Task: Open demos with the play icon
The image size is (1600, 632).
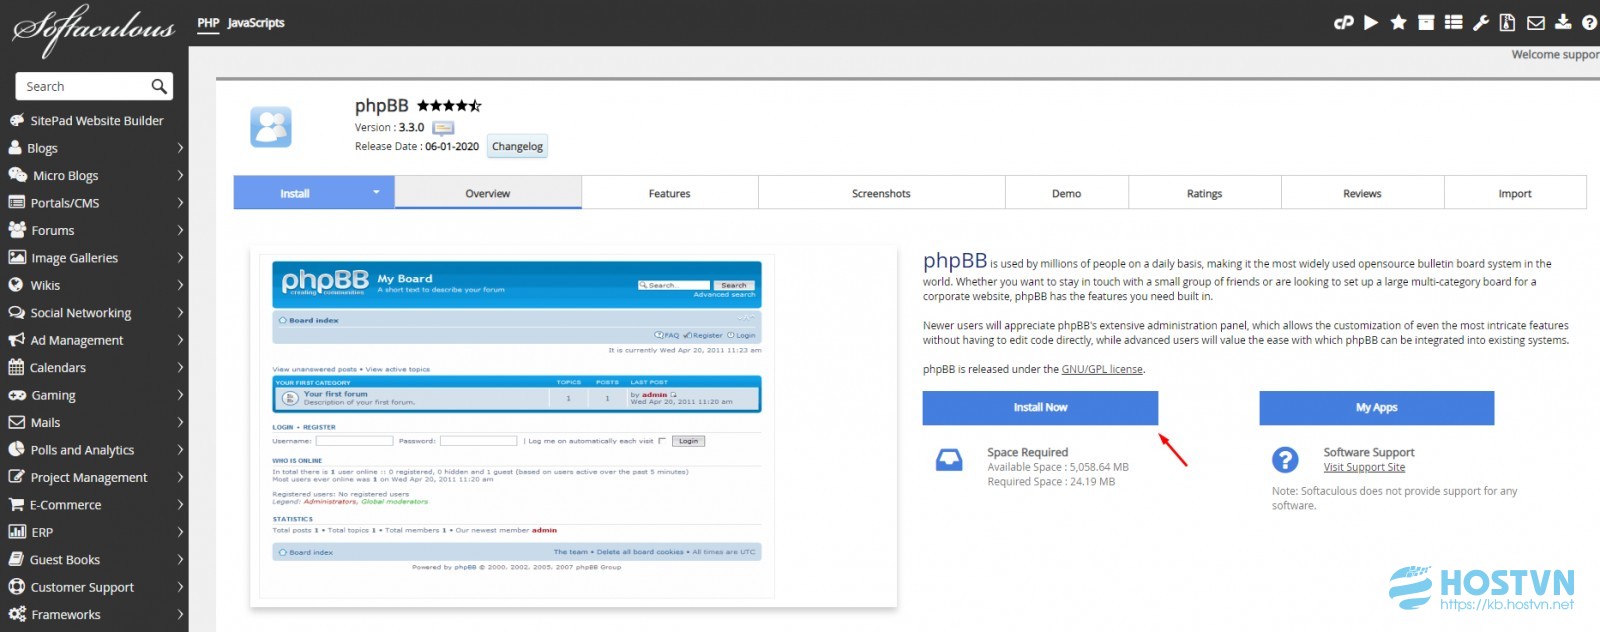Action: pos(1371,22)
